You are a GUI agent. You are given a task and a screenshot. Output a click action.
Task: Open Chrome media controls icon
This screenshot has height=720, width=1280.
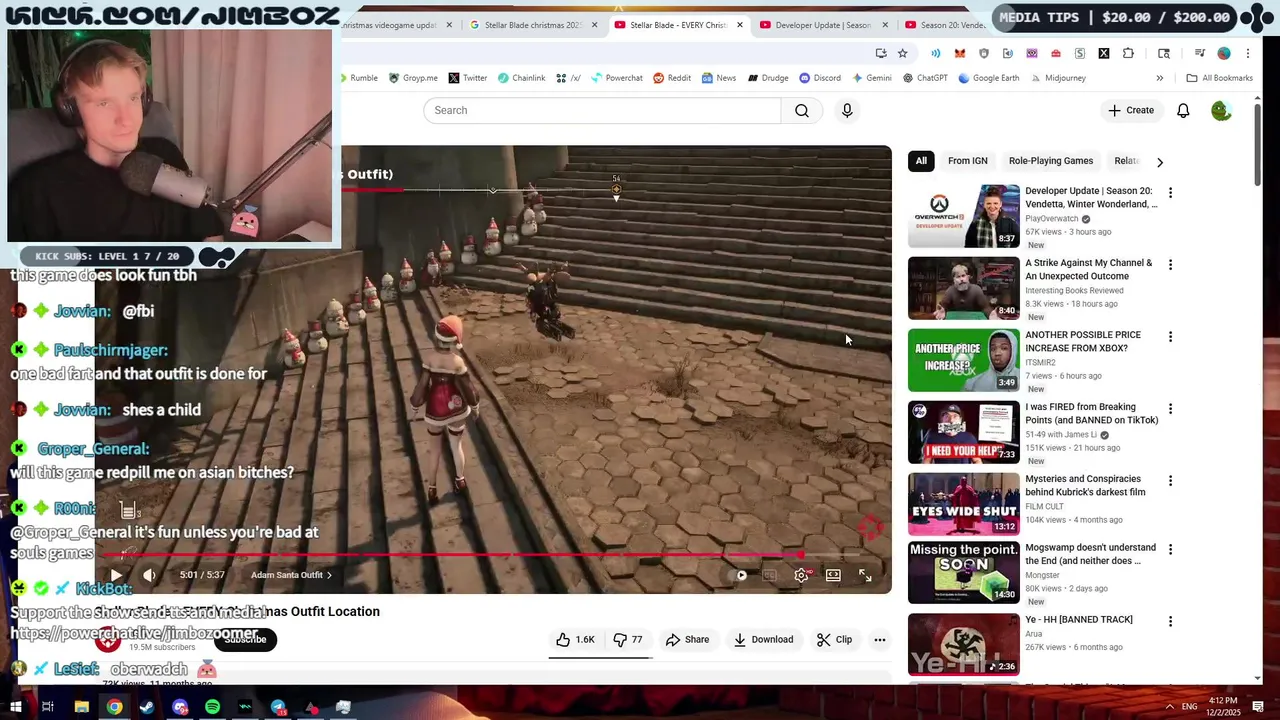1199,53
